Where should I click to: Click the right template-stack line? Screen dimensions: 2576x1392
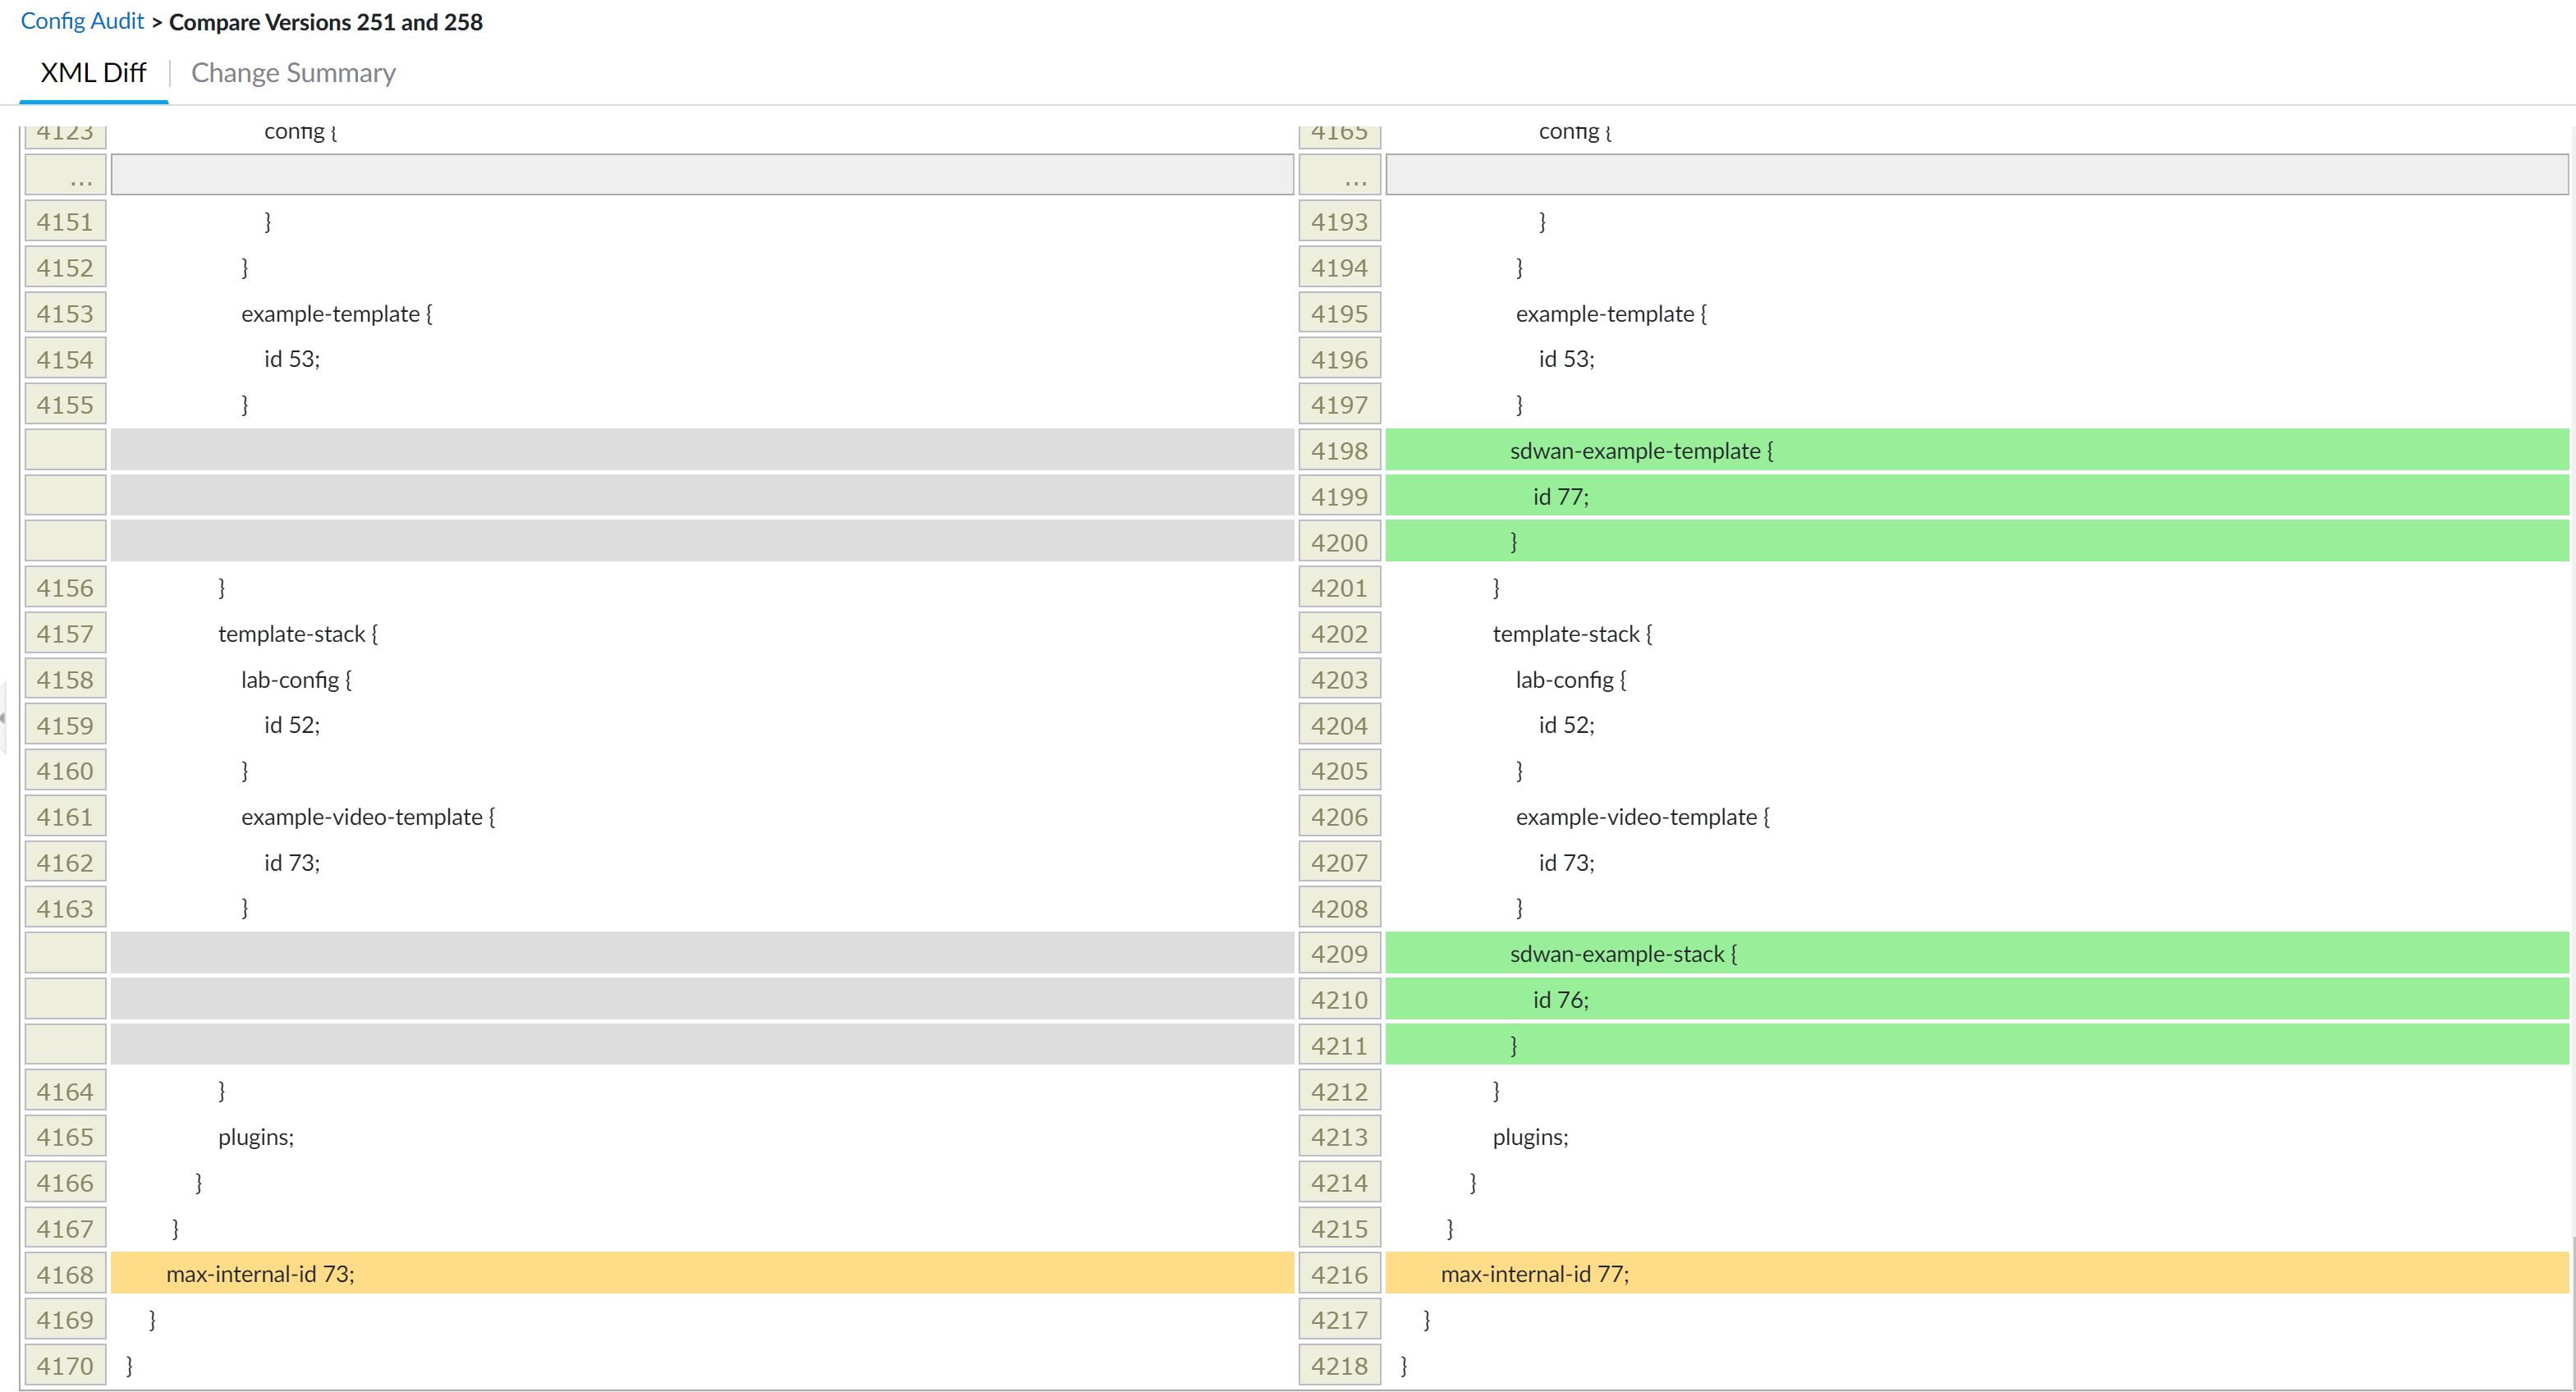click(x=1571, y=634)
